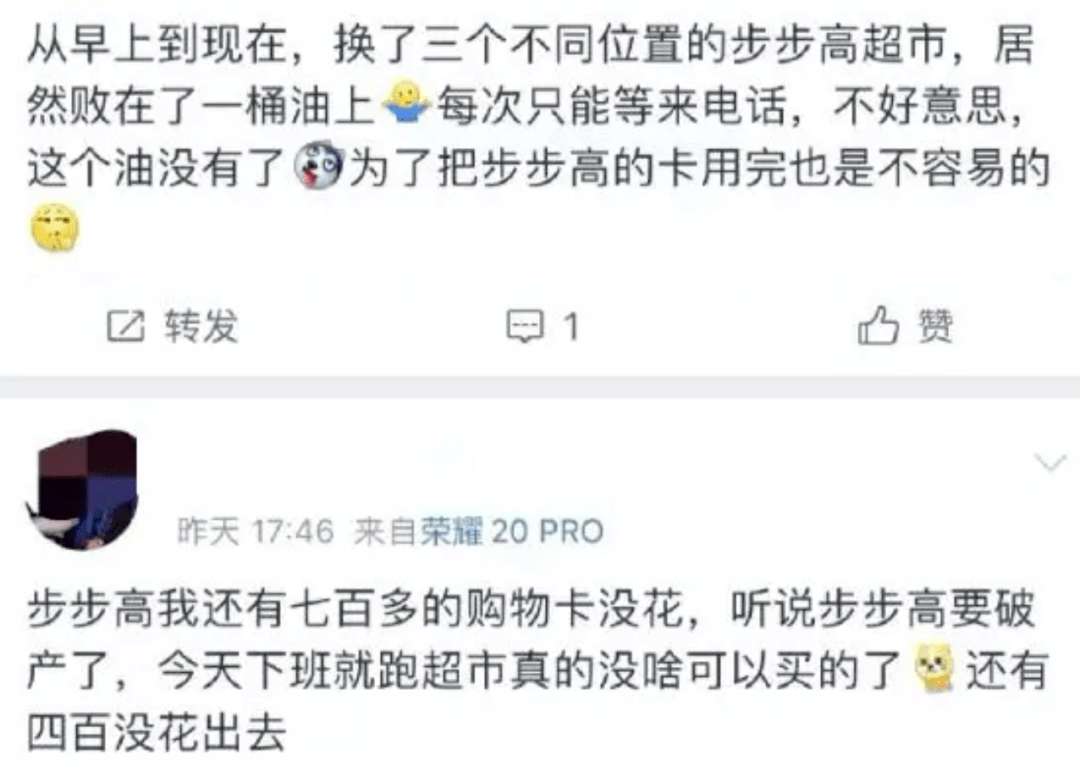Tap the yellow dog emoji in second post

(933, 667)
